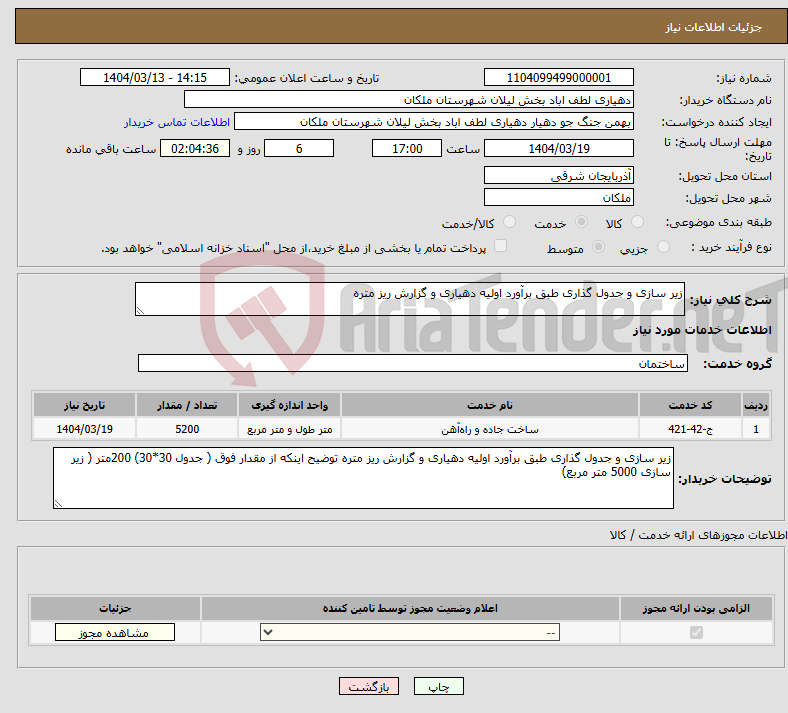Click the مشاهده مجوز button
Image resolution: width=788 pixels, height=713 pixels.
pos(115,632)
